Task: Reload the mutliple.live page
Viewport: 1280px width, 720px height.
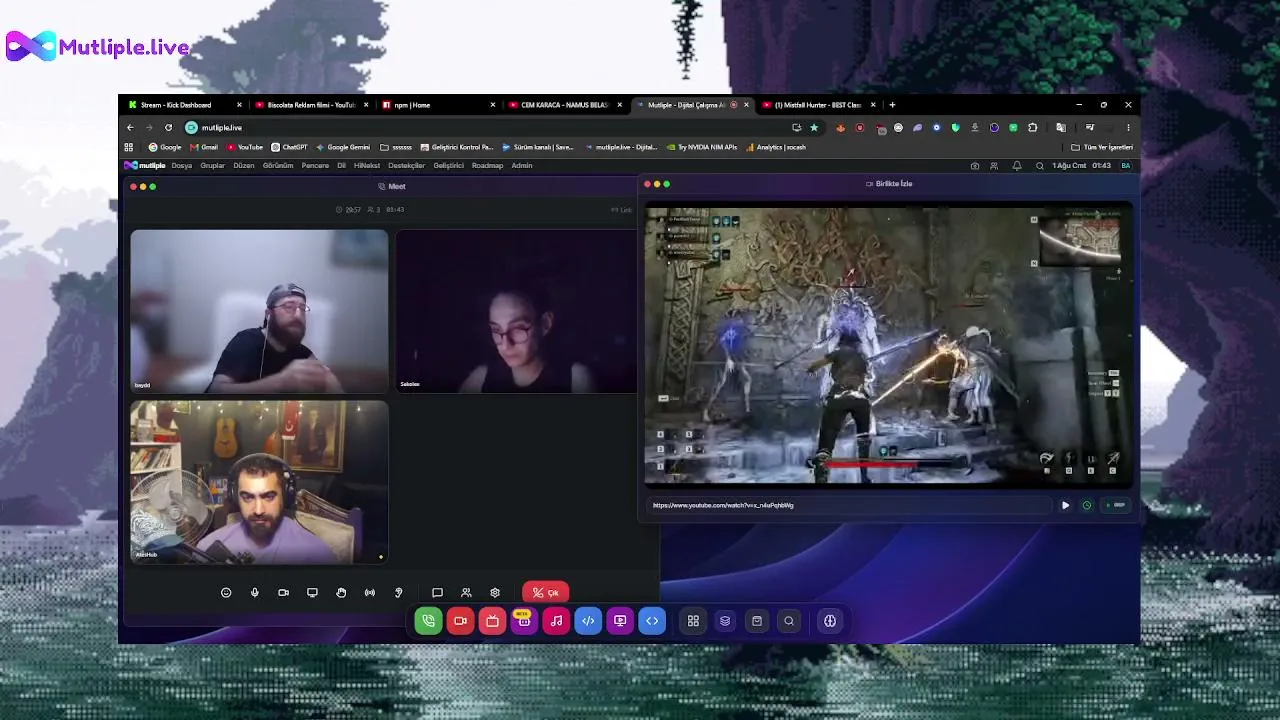Action: point(168,128)
